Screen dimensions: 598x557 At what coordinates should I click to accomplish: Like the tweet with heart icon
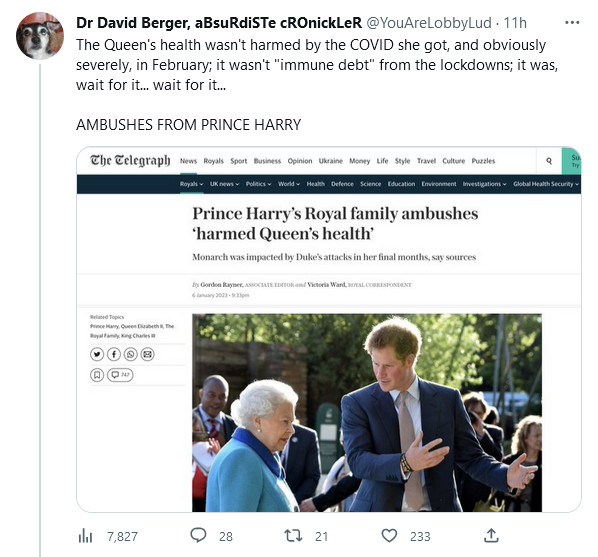389,536
